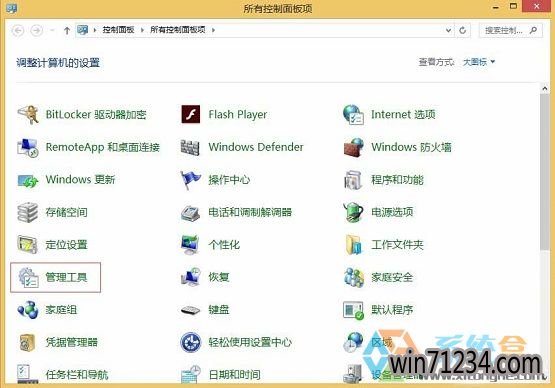Open the BitLocker 驱动器加密 icon

click(x=28, y=114)
